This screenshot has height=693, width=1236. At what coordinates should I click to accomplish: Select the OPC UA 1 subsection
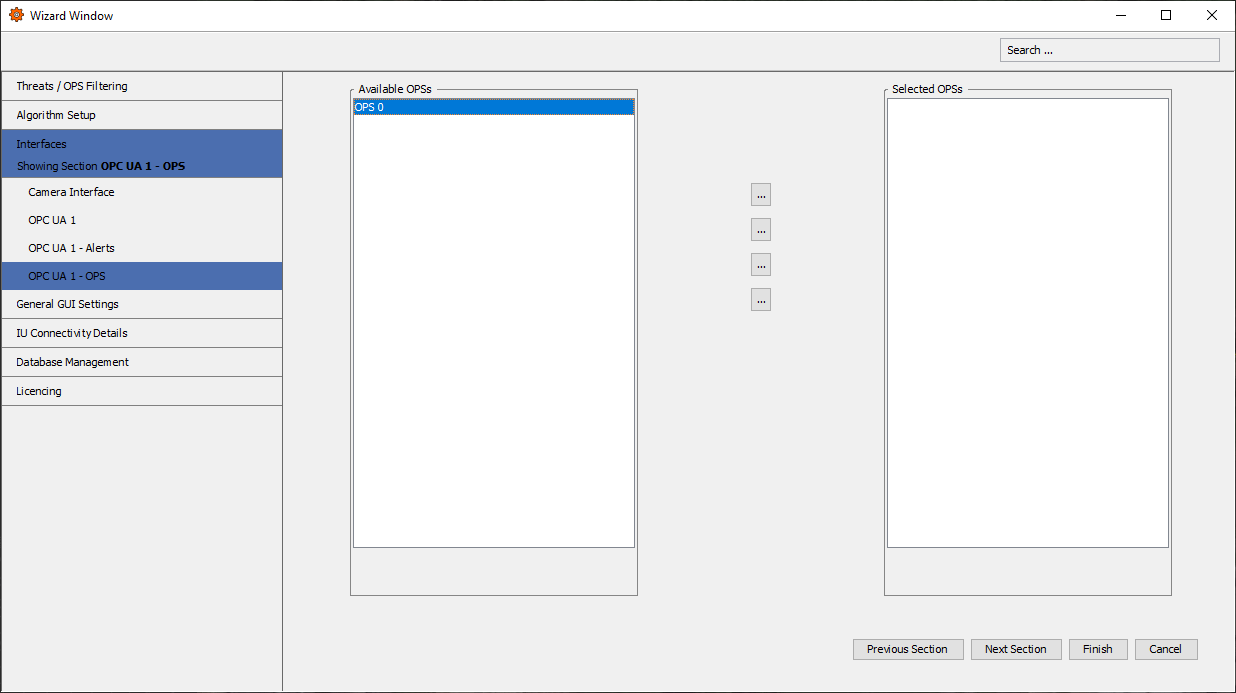tap(52, 220)
